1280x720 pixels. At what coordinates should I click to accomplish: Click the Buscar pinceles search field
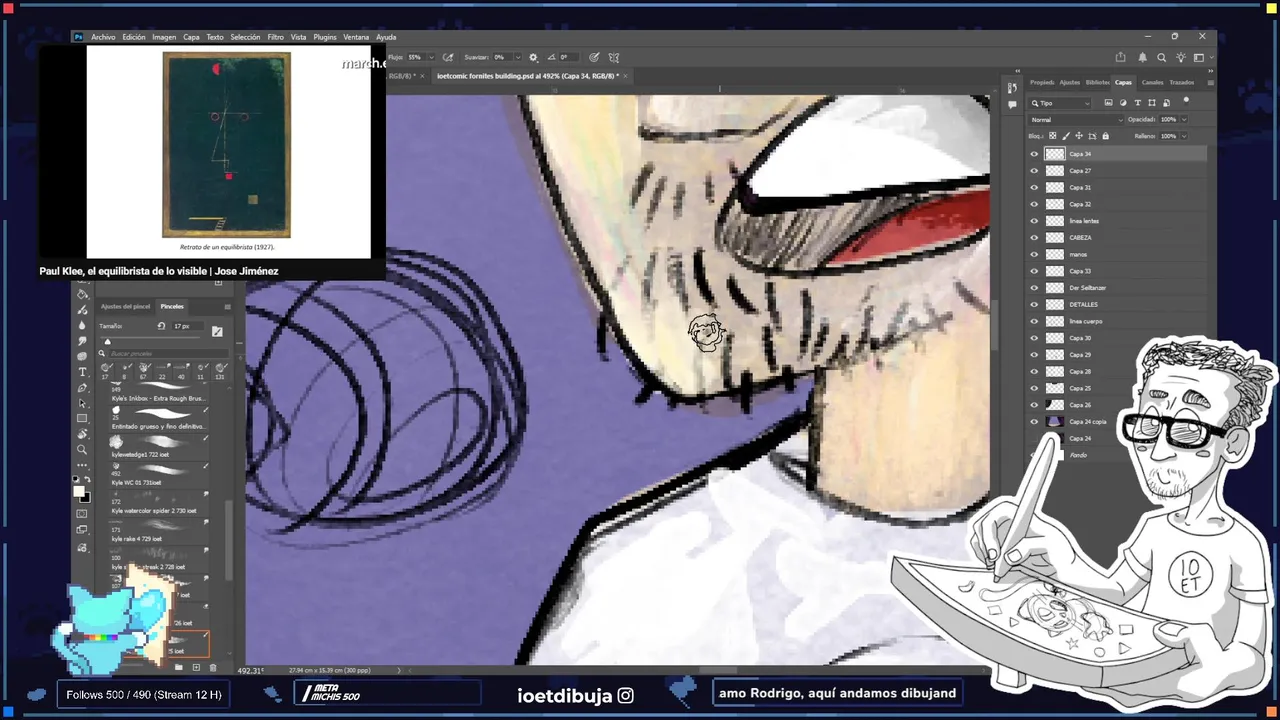tap(168, 353)
